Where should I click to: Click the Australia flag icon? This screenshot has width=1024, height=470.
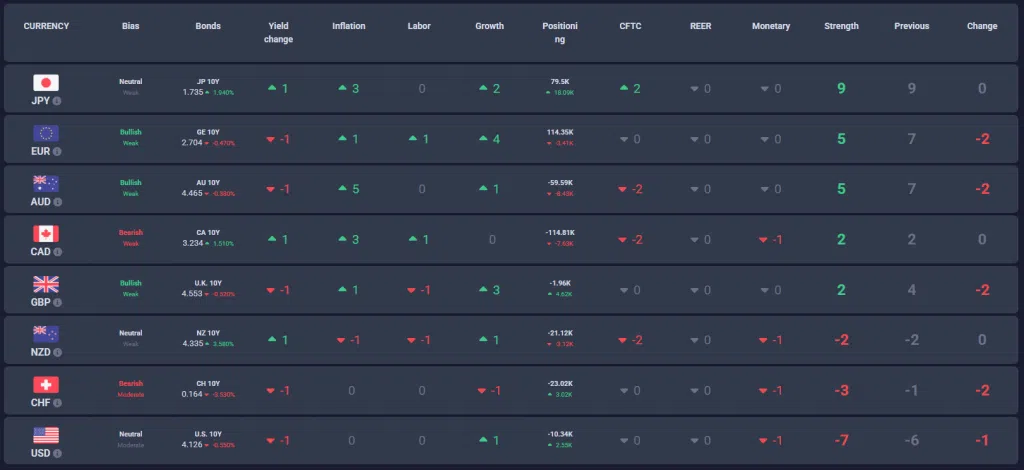pos(46,183)
